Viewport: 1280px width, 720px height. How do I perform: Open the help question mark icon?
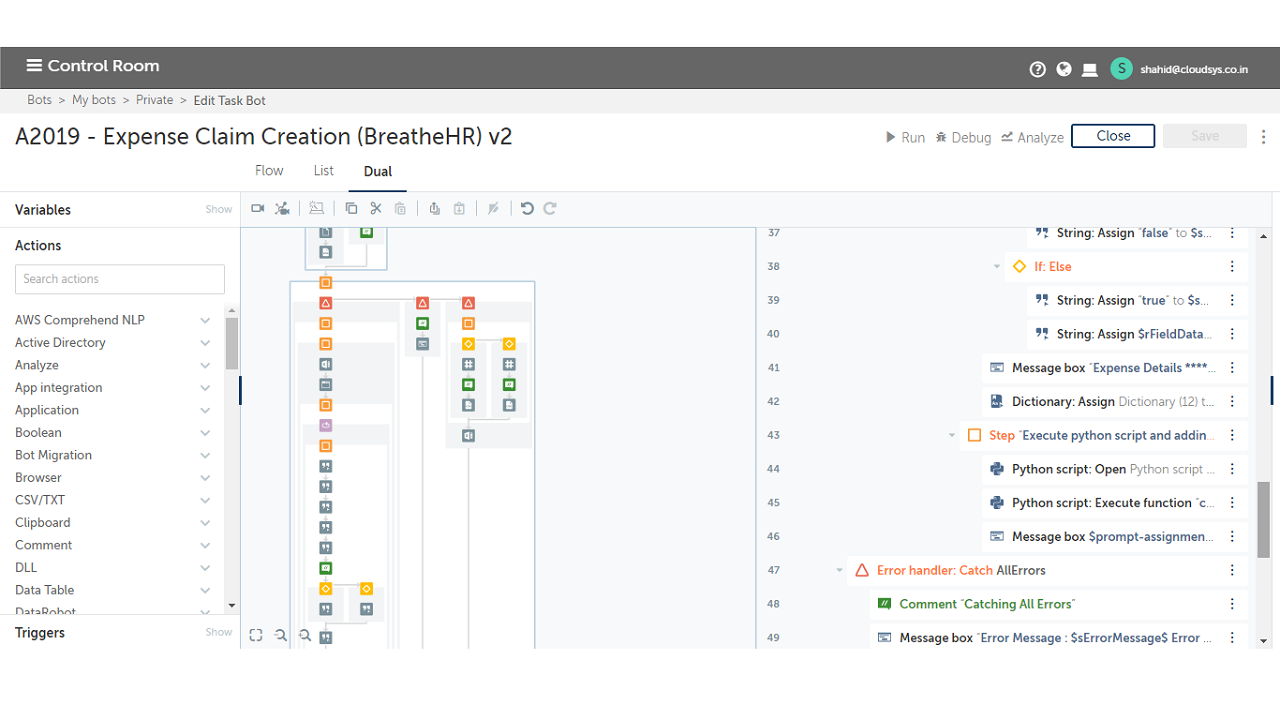[1037, 69]
